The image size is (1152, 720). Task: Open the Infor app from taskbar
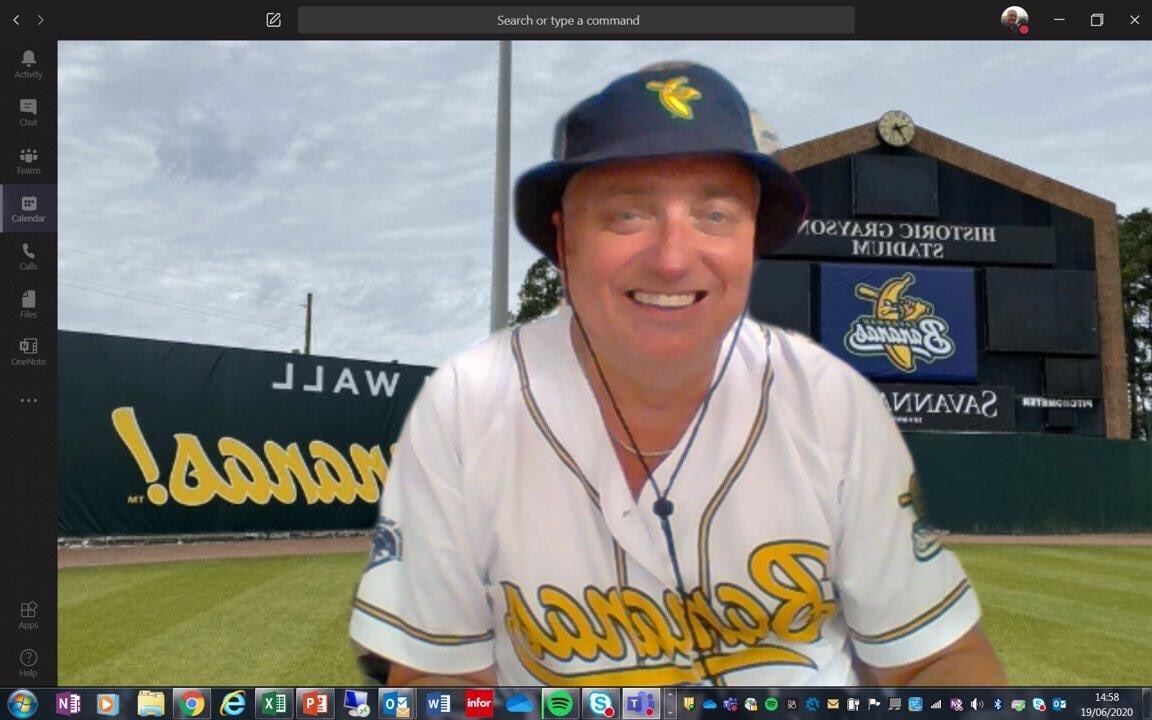(479, 704)
